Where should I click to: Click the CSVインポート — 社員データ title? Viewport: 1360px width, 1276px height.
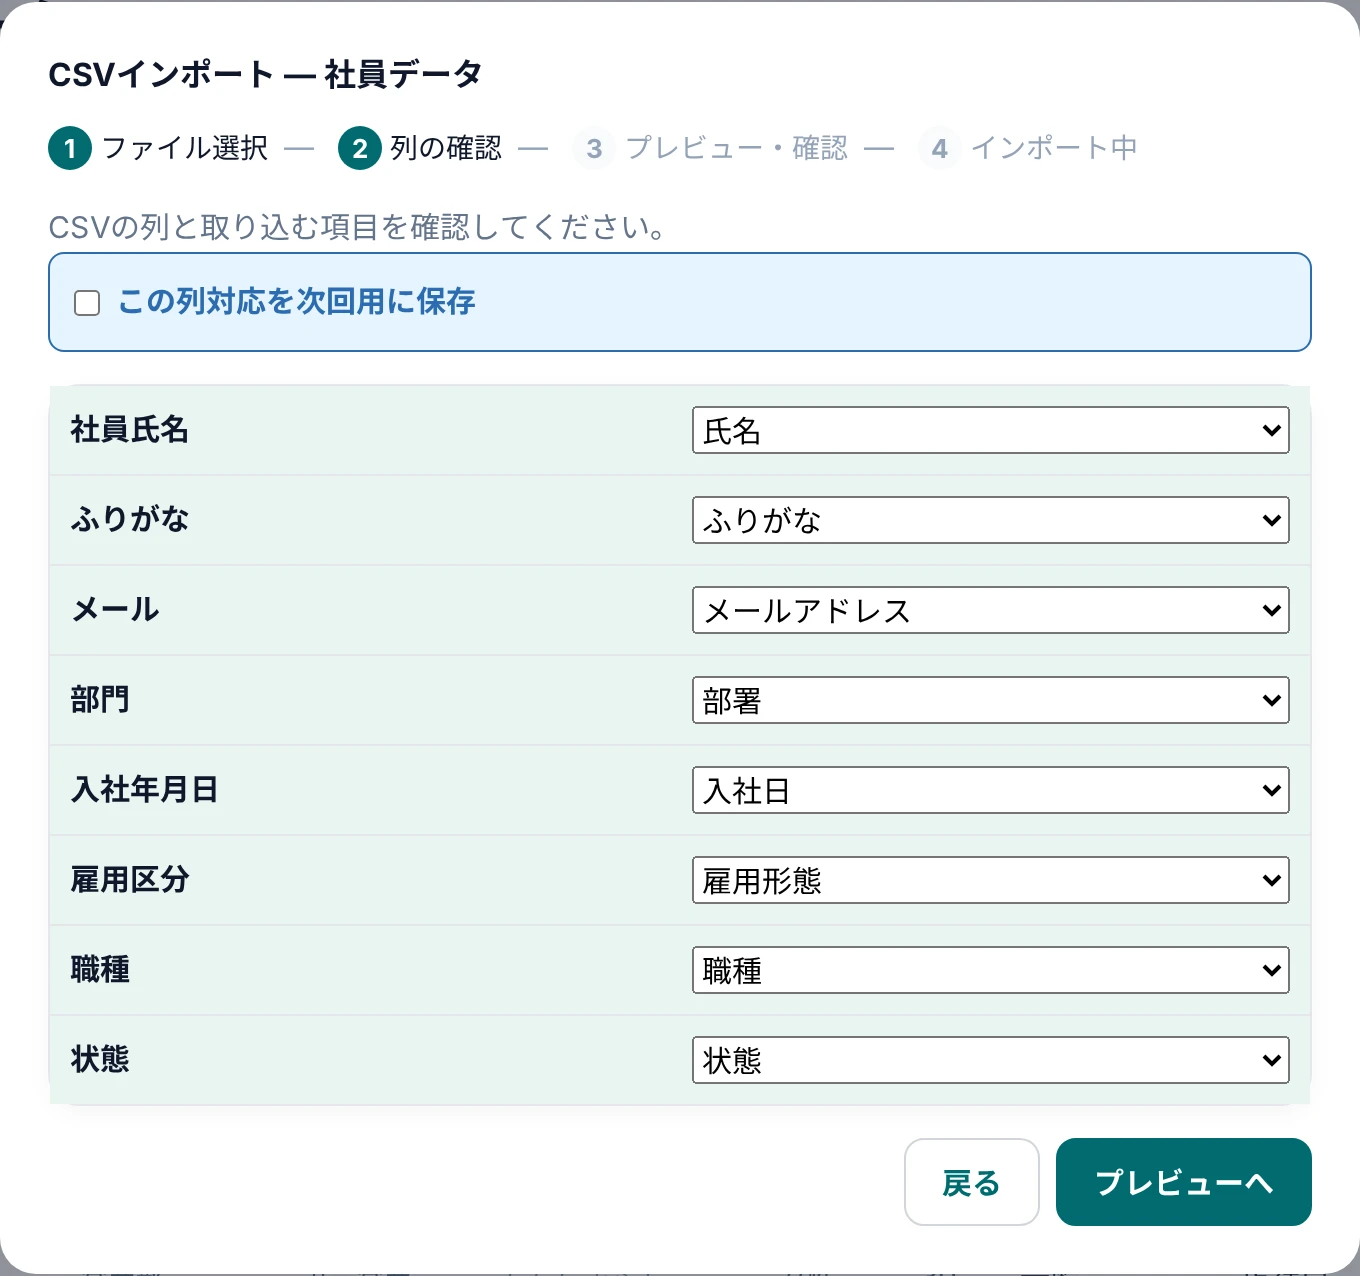pyautogui.click(x=266, y=74)
